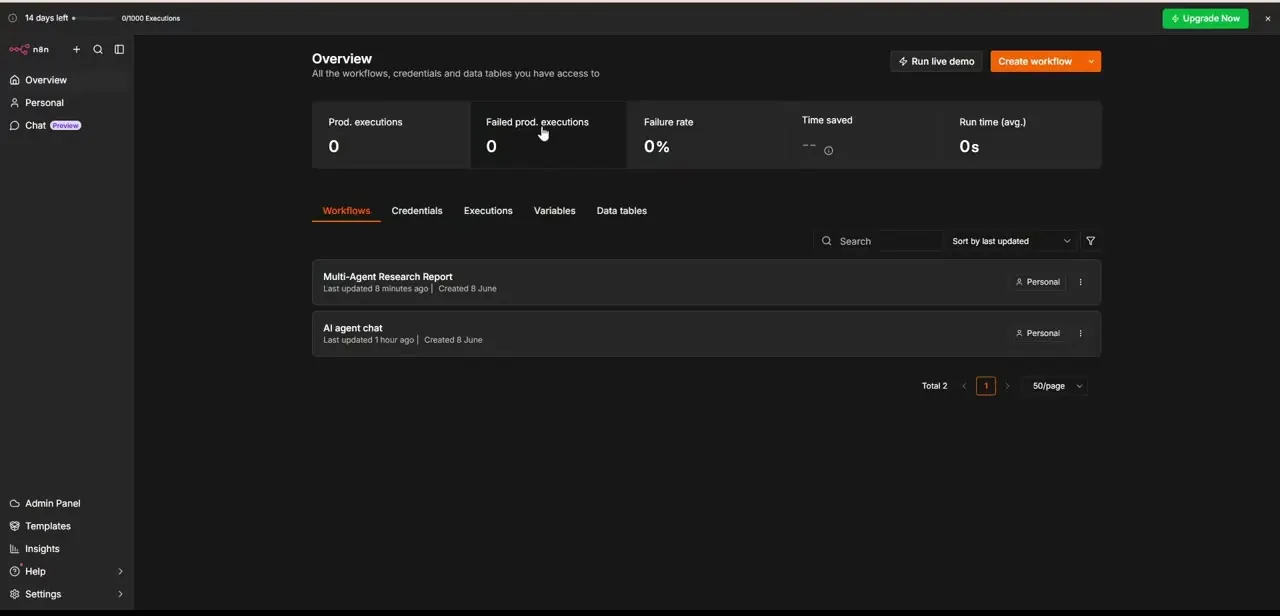Click the Failure rate stat card
Image resolution: width=1280 pixels, height=616 pixels.
pos(706,135)
